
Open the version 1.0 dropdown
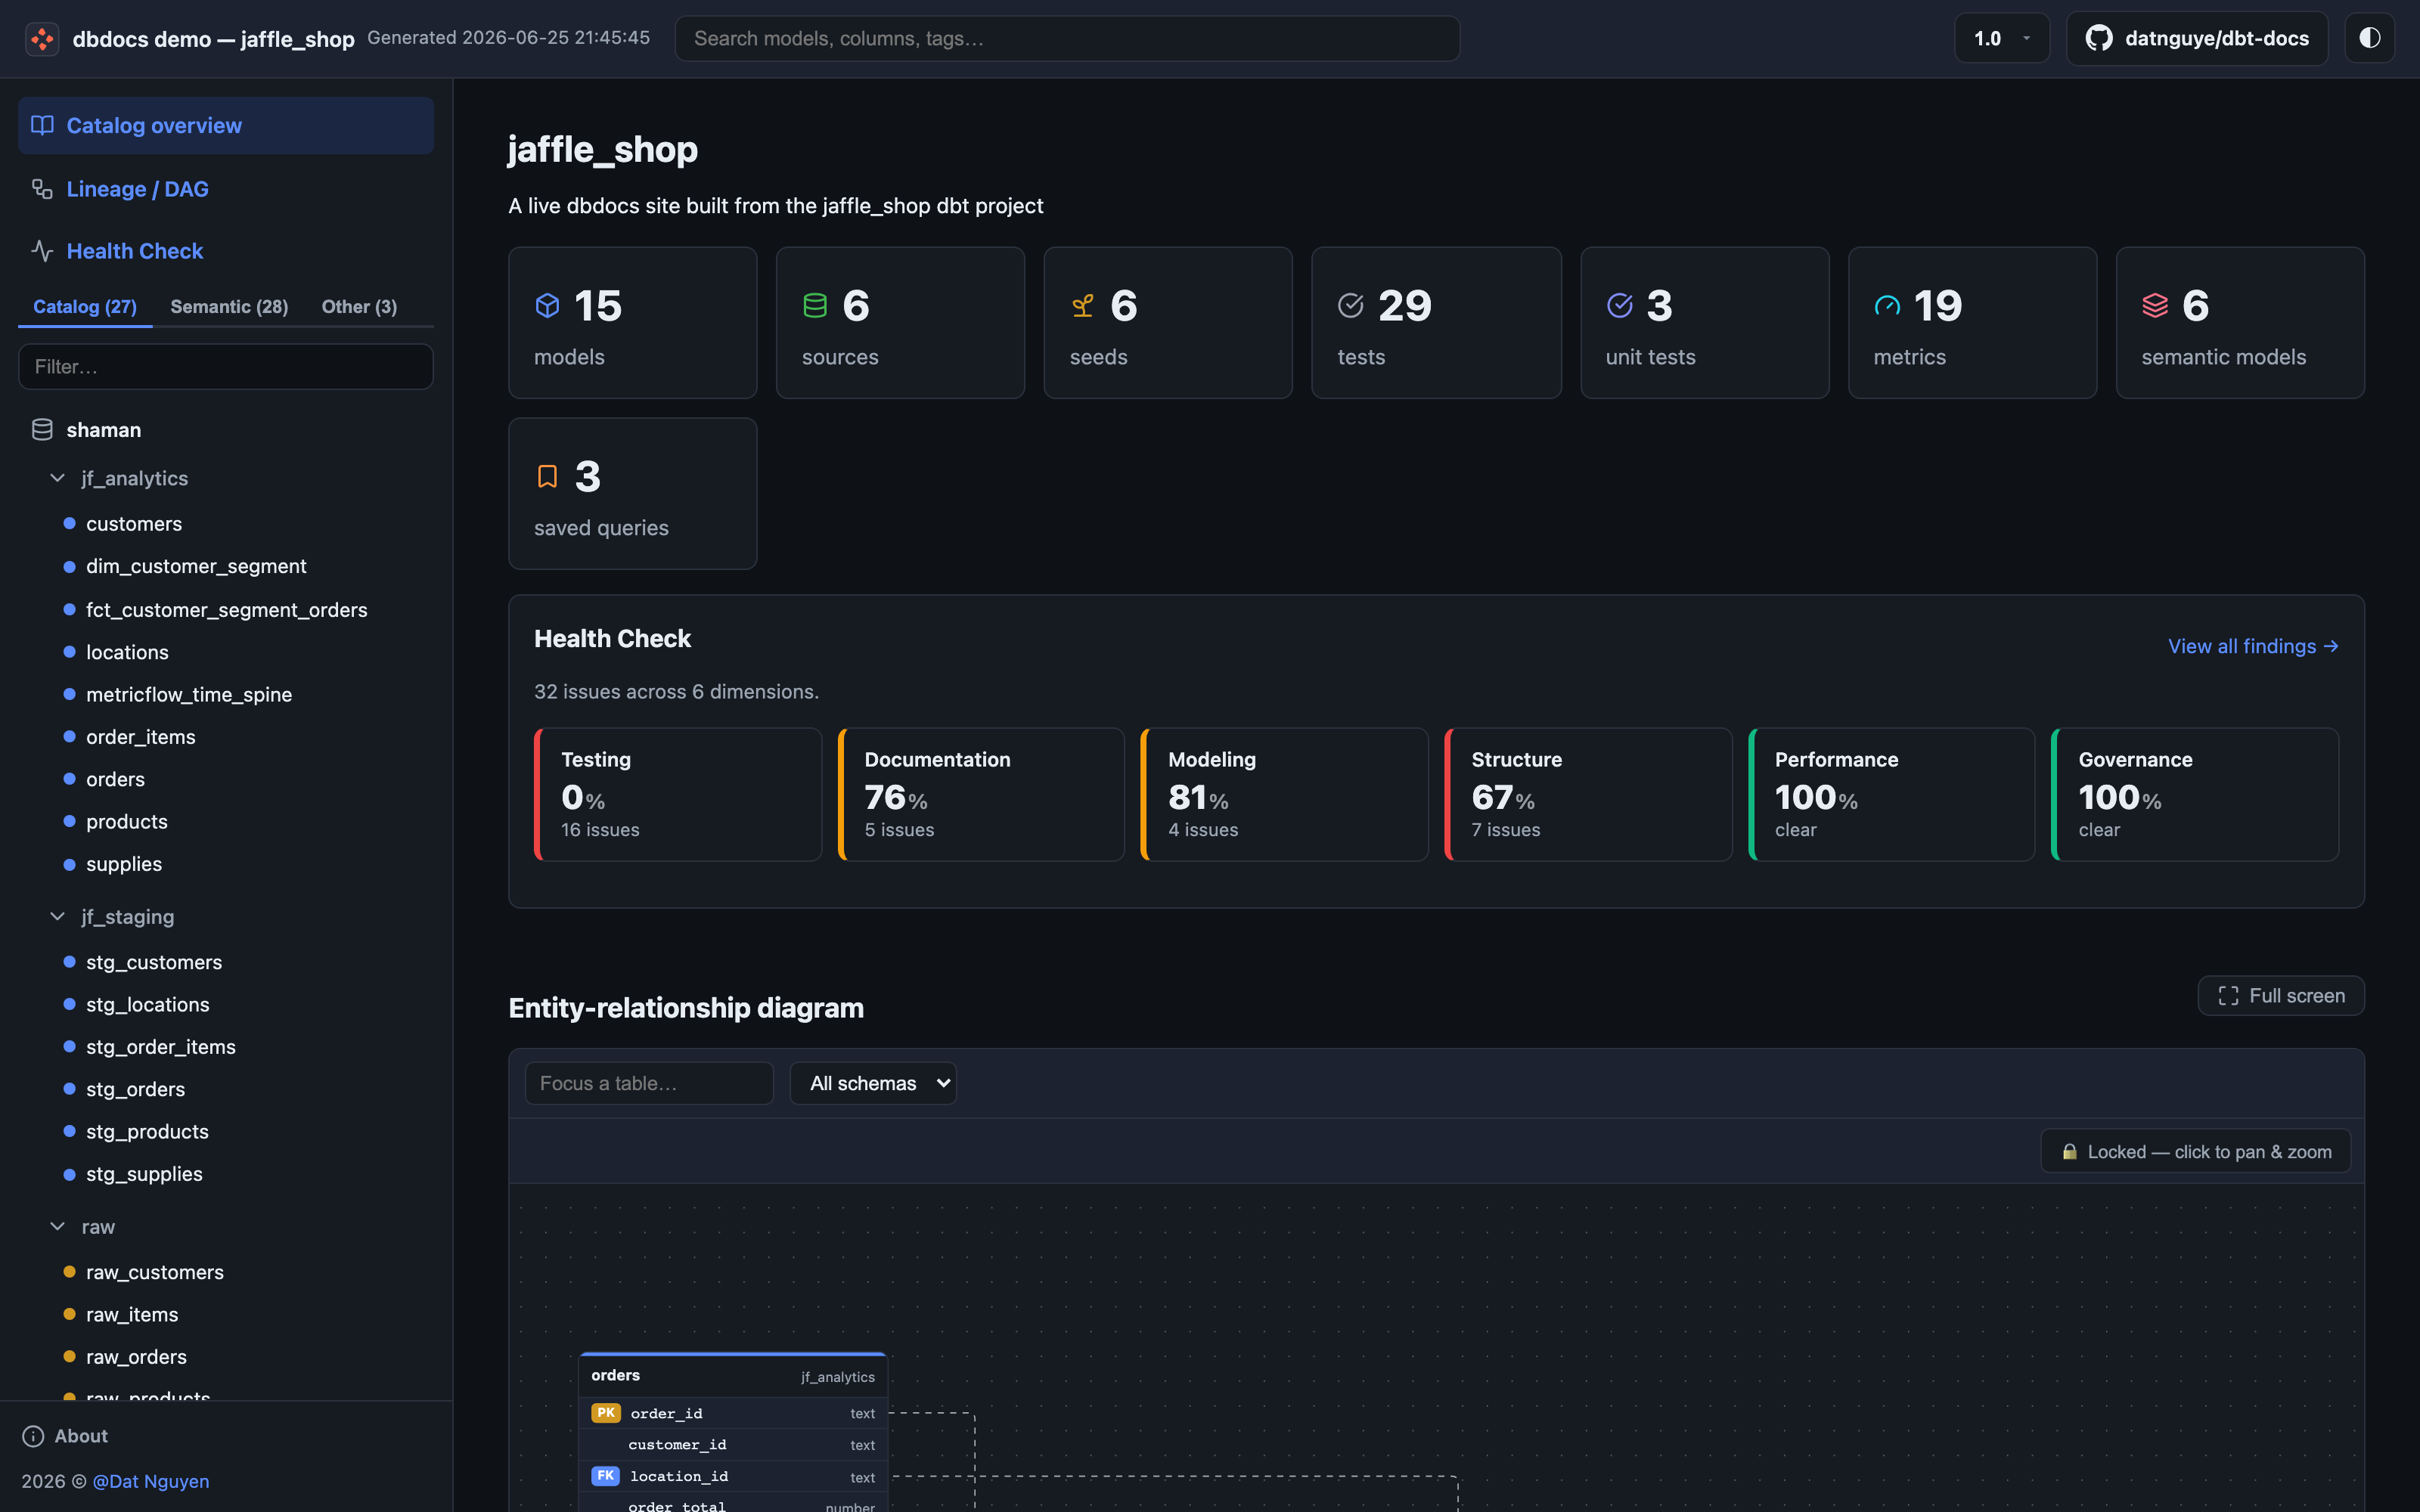(2001, 38)
